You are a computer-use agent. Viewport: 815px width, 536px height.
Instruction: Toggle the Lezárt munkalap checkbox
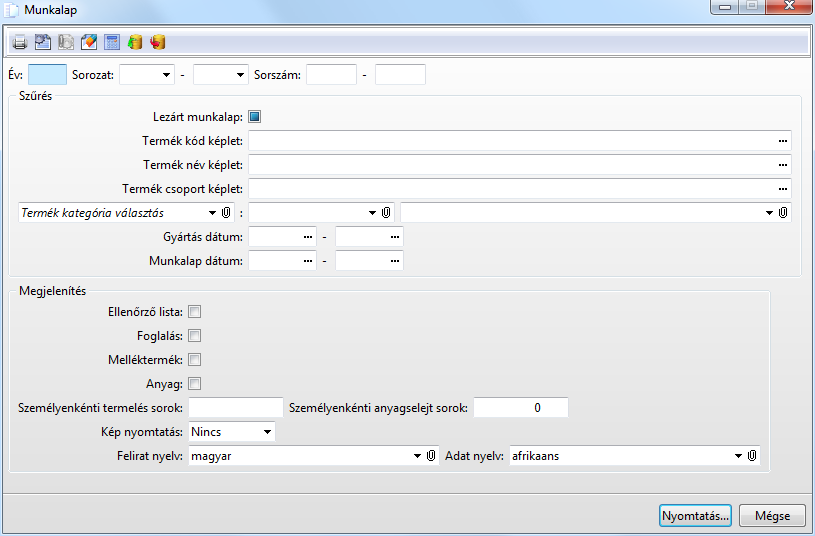(255, 117)
